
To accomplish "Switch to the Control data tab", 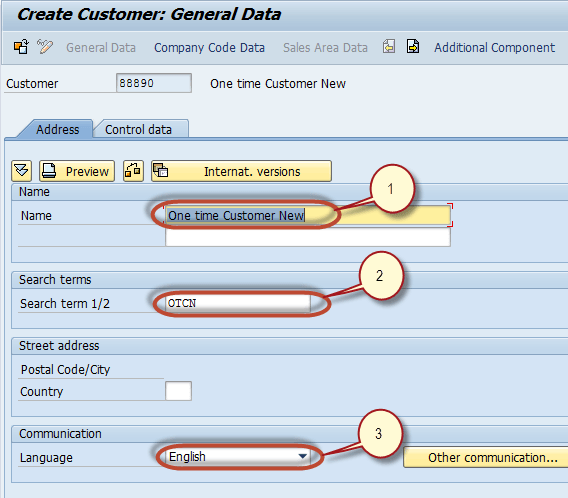I will pyautogui.click(x=138, y=129).
